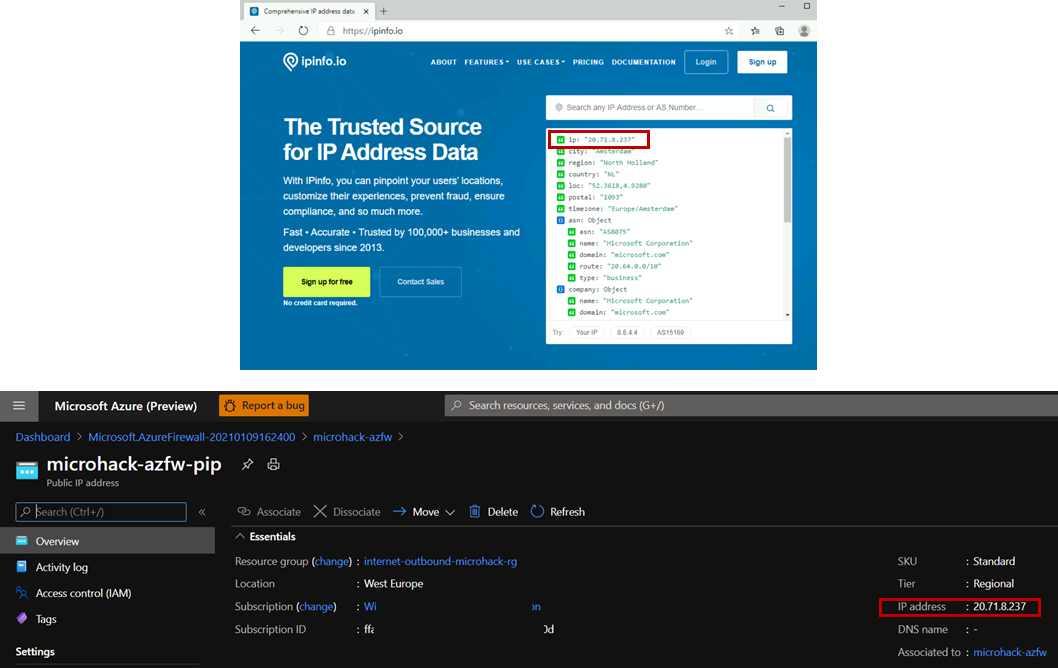Expand the USE CASES nav dropdown
1058x668 pixels.
[540, 62]
